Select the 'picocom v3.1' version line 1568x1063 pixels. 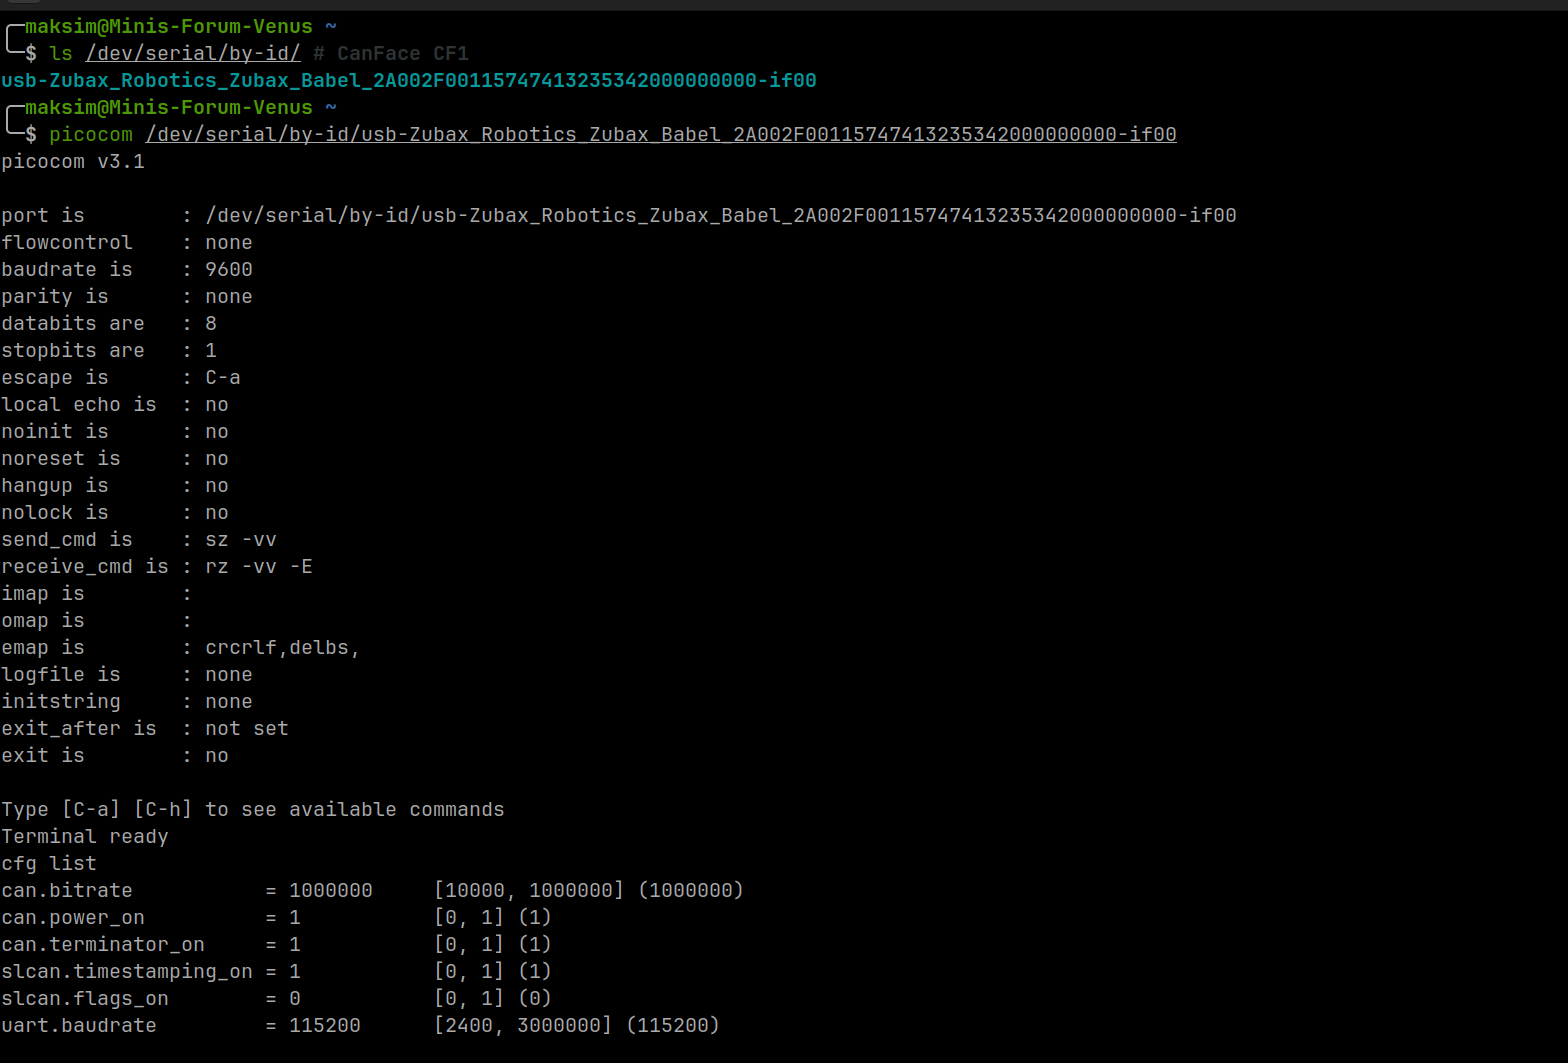[x=73, y=161]
